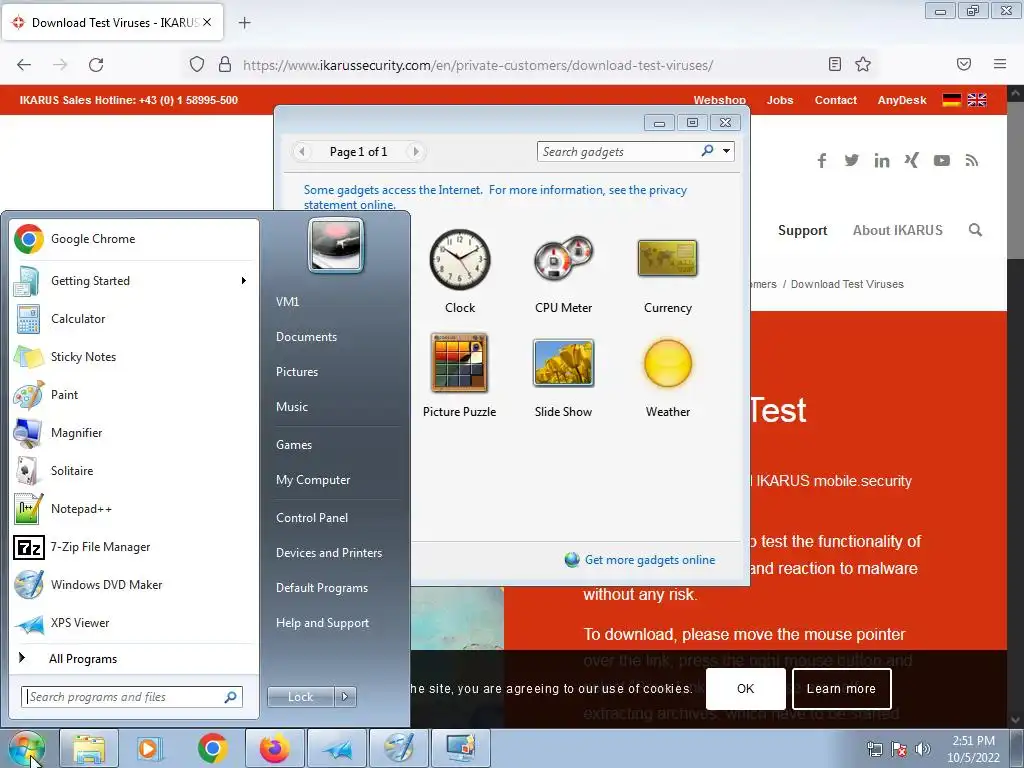This screenshot has width=1024, height=768.
Task: Open media player taskbar icon
Action: pos(150,748)
